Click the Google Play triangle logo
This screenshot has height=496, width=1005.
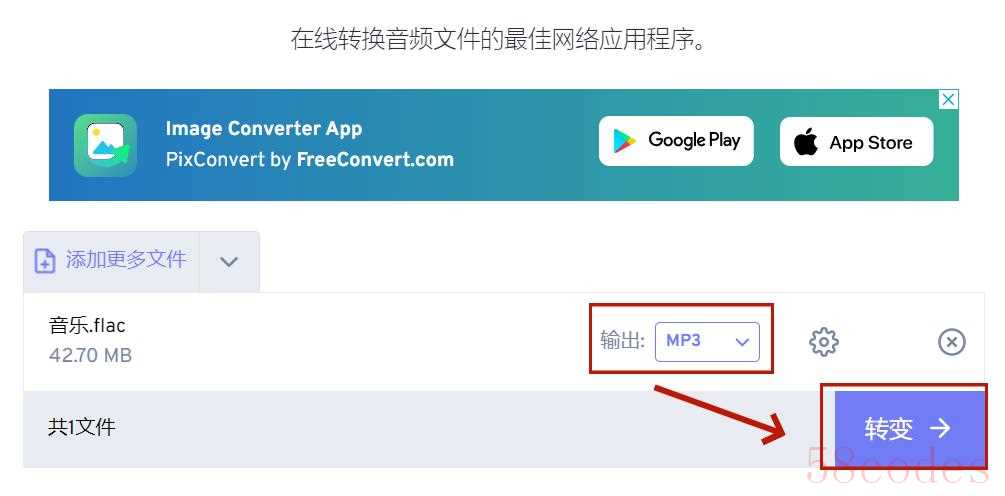pyautogui.click(x=624, y=141)
